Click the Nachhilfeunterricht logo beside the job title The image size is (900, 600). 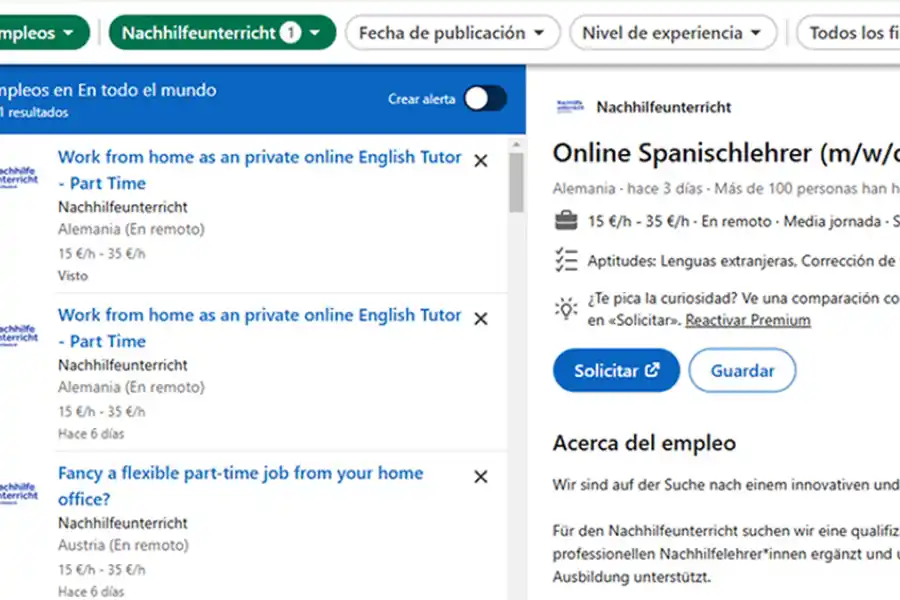click(x=567, y=106)
